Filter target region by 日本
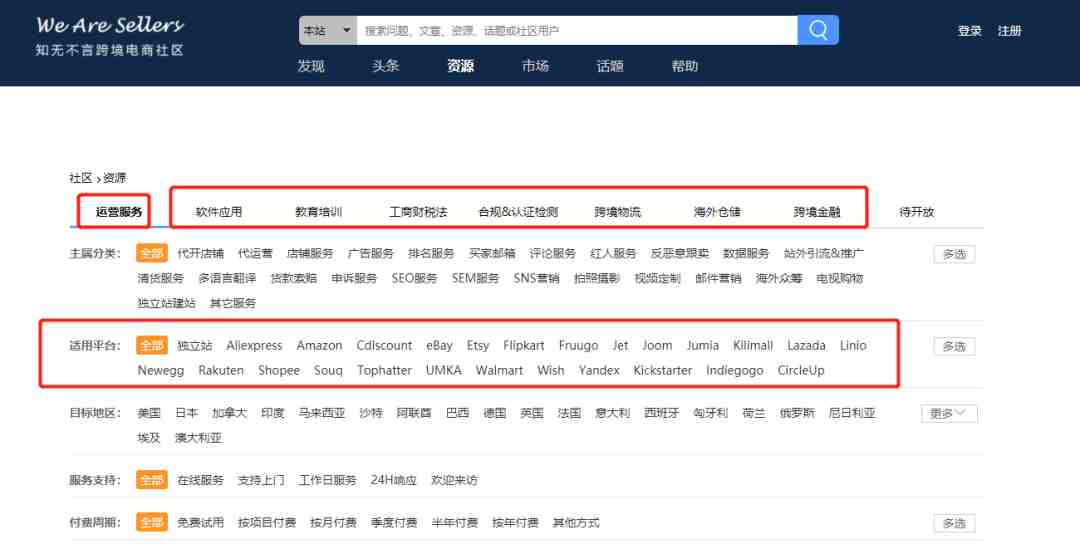The image size is (1080, 554). point(186,413)
